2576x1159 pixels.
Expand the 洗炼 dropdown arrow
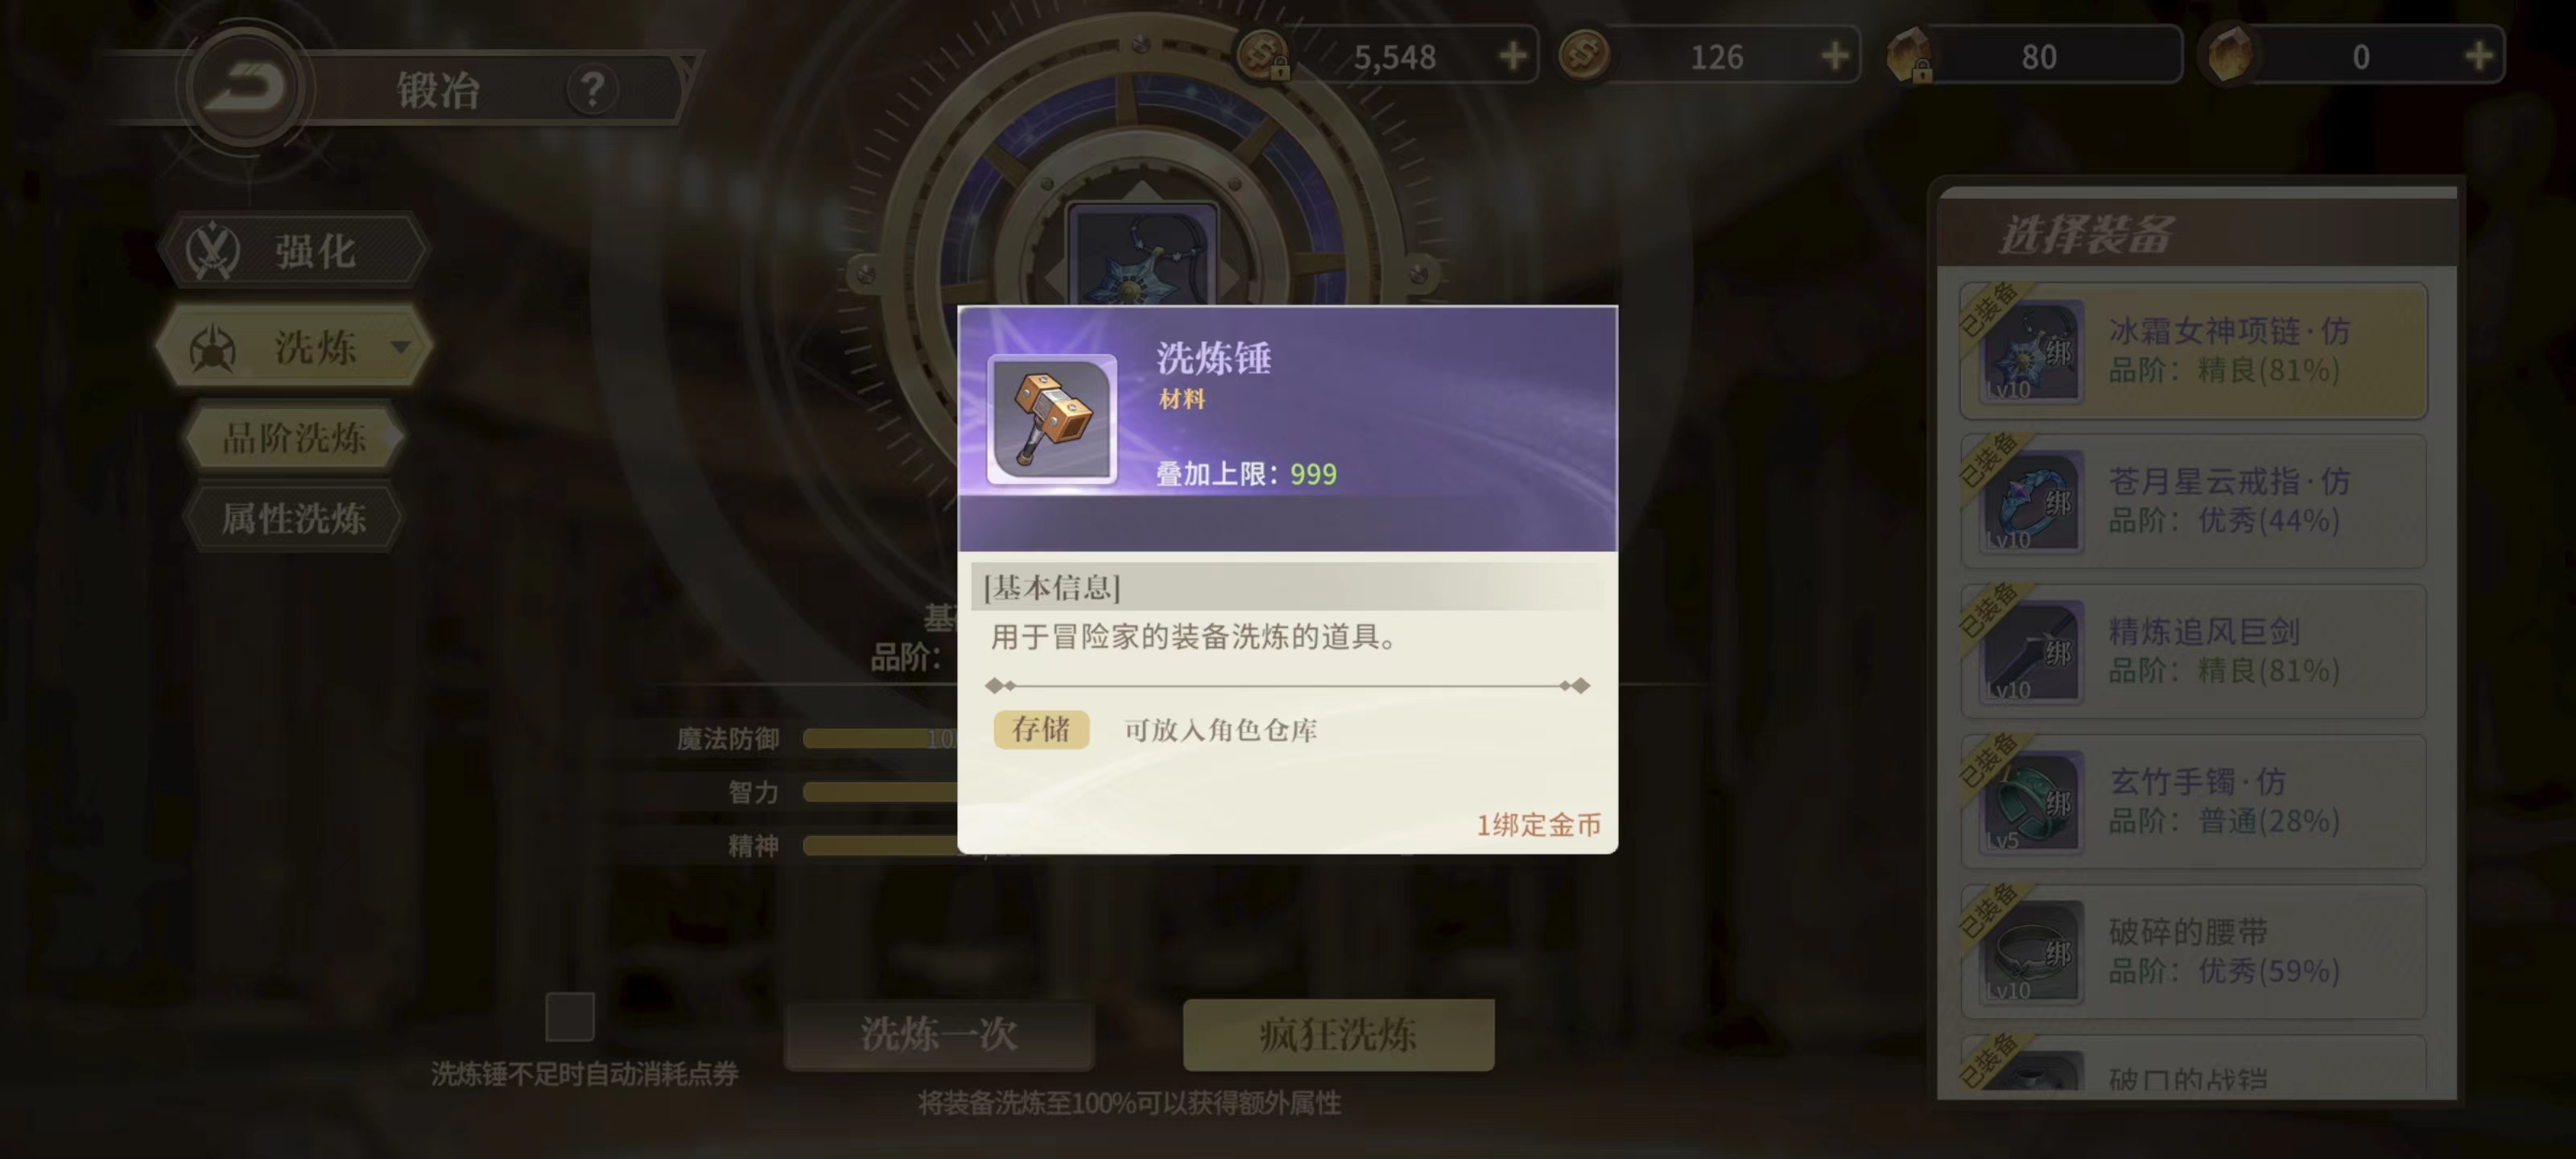(x=400, y=347)
